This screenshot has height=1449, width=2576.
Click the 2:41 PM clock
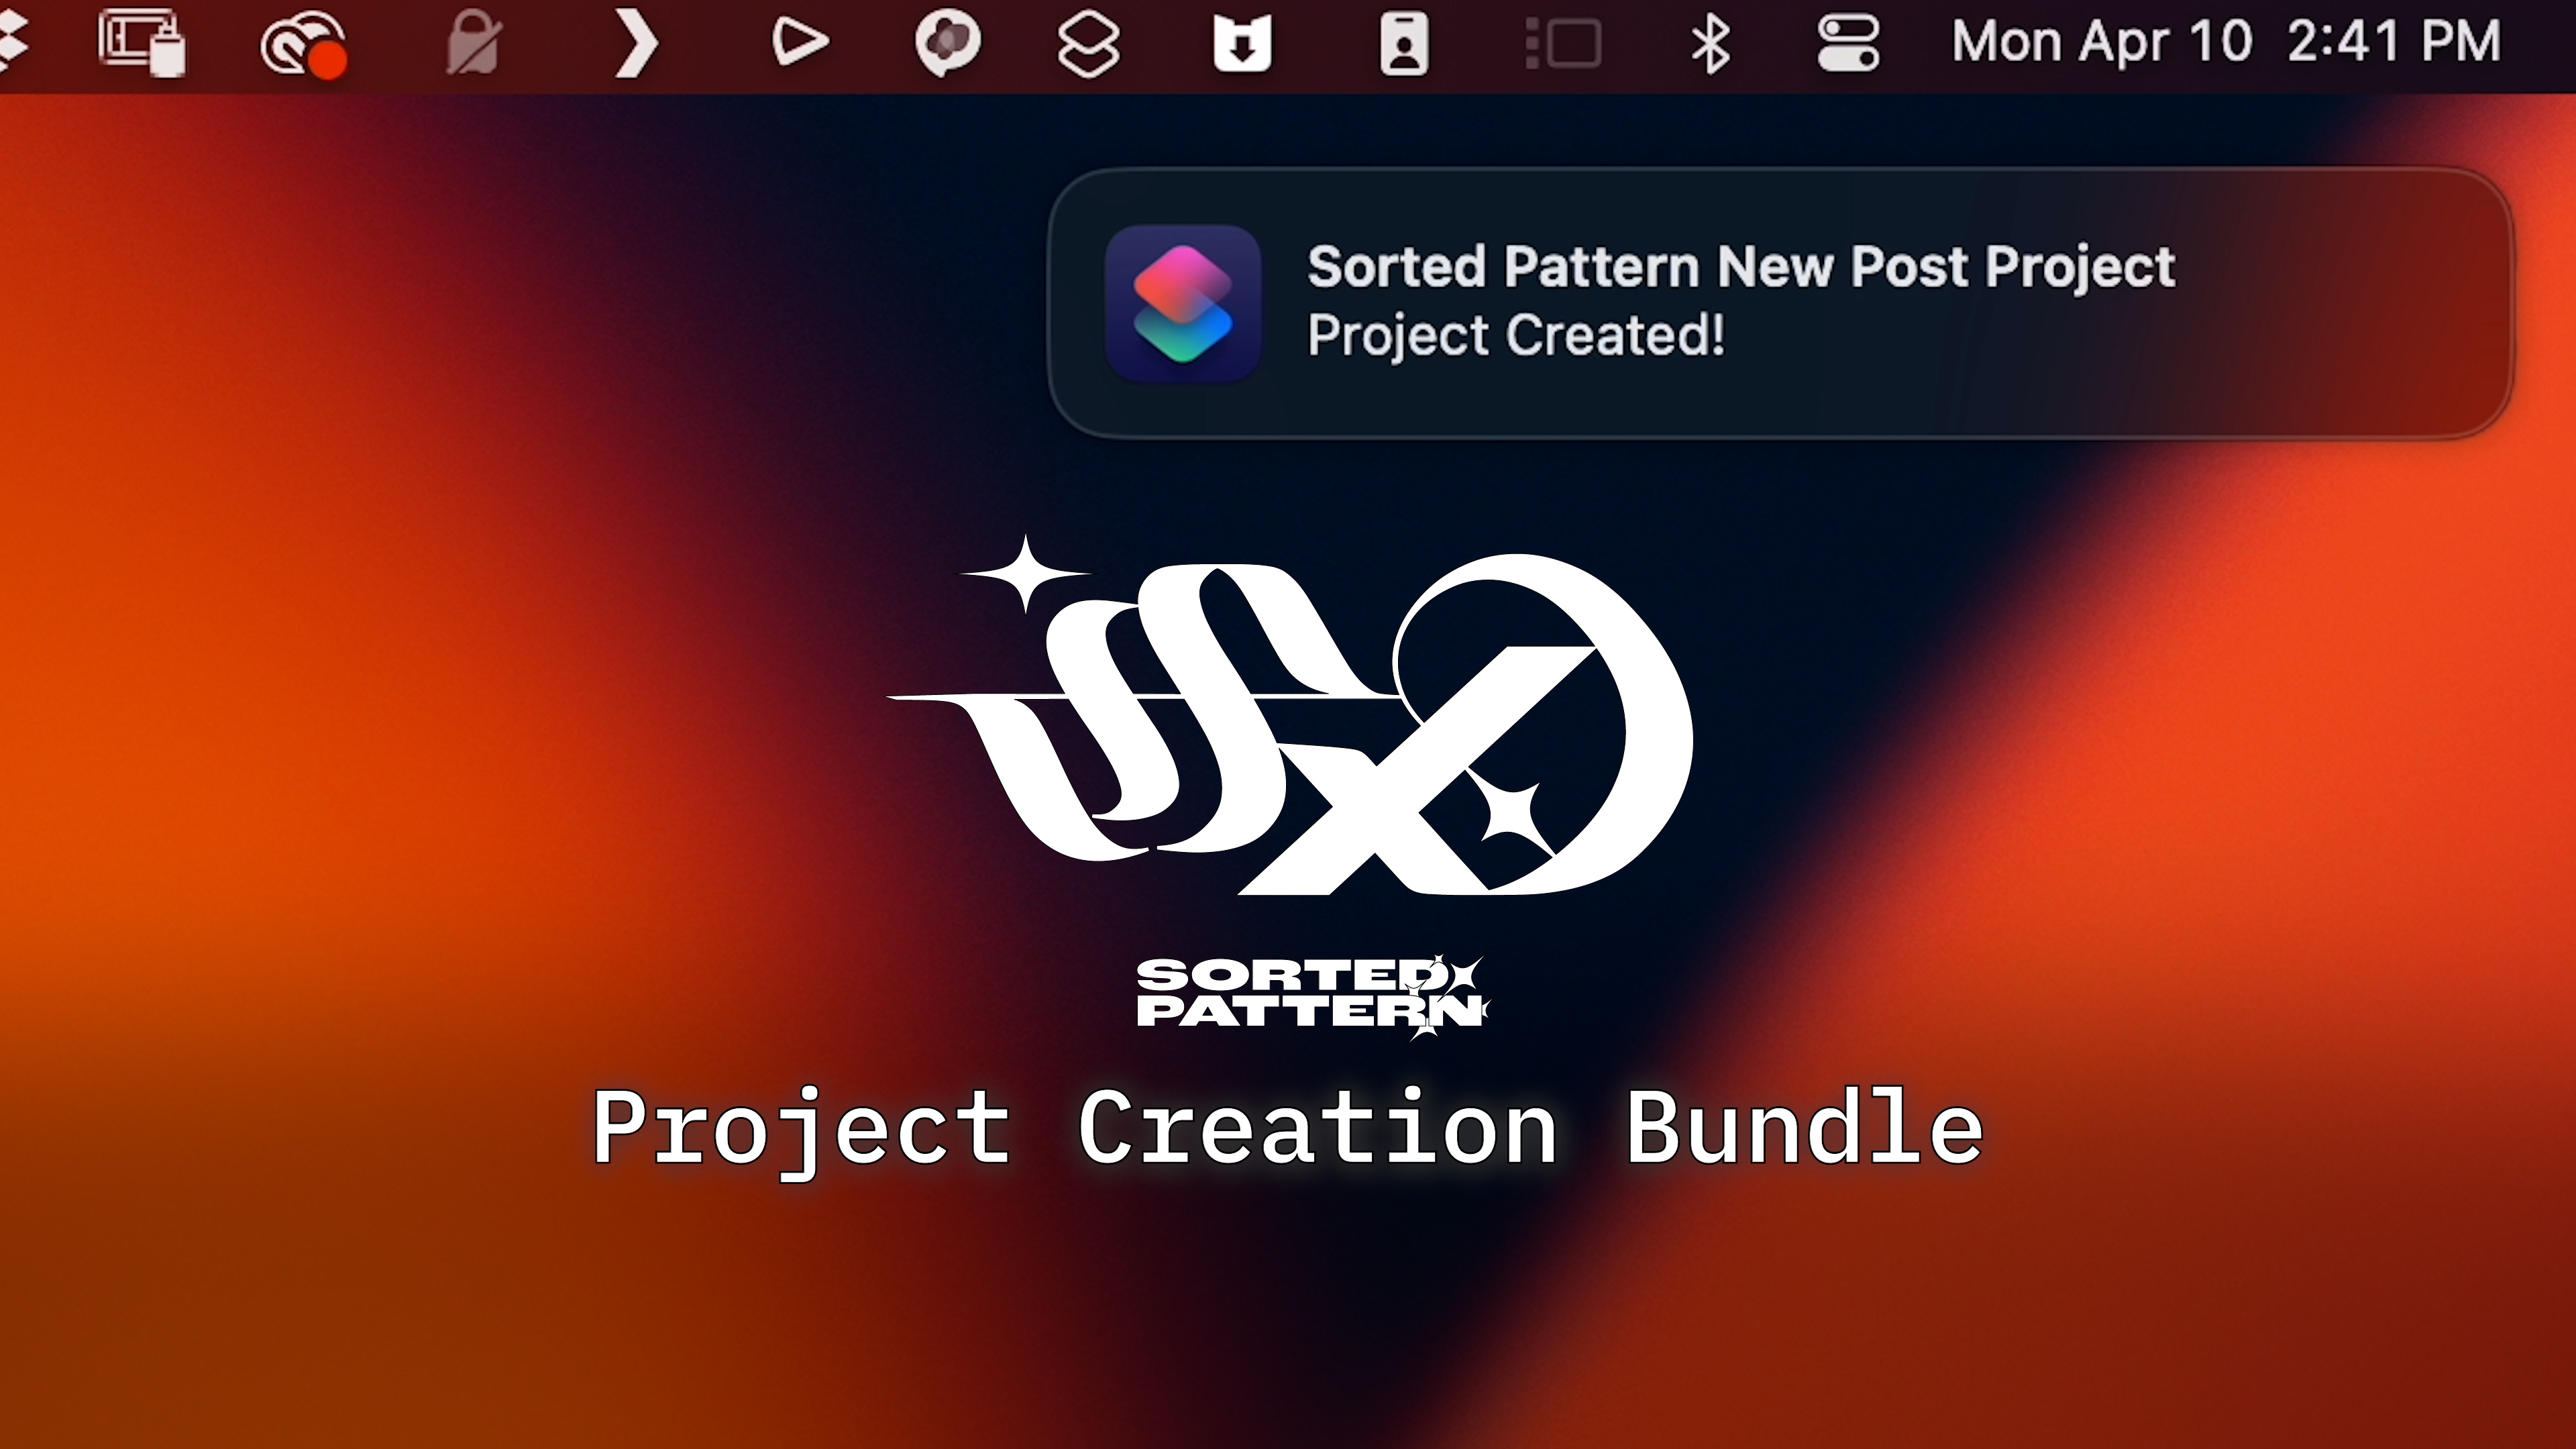[x=2393, y=42]
